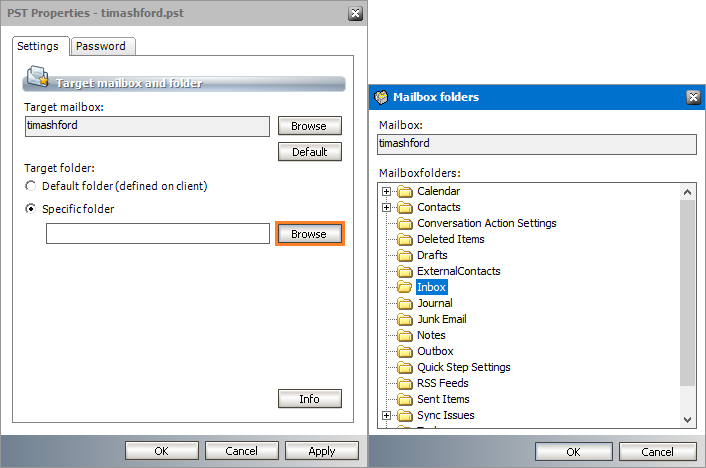Select Specific folder radio option
Viewport: 706px width, 468px height.
(32, 209)
